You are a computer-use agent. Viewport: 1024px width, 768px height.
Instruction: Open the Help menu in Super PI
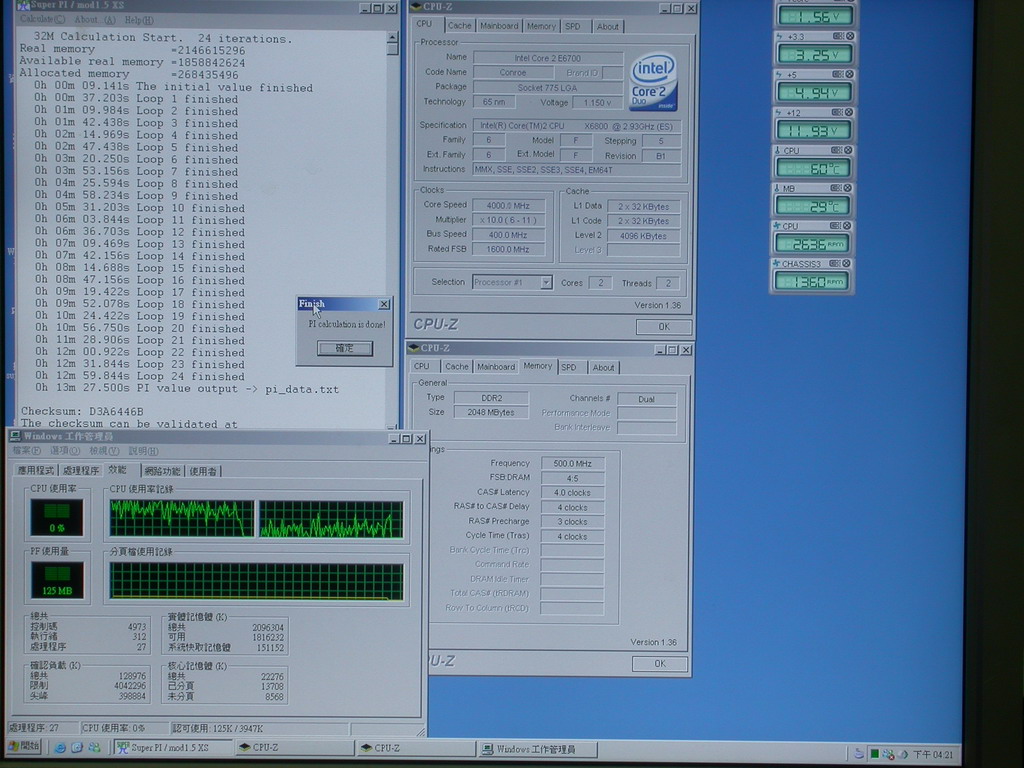[138, 20]
